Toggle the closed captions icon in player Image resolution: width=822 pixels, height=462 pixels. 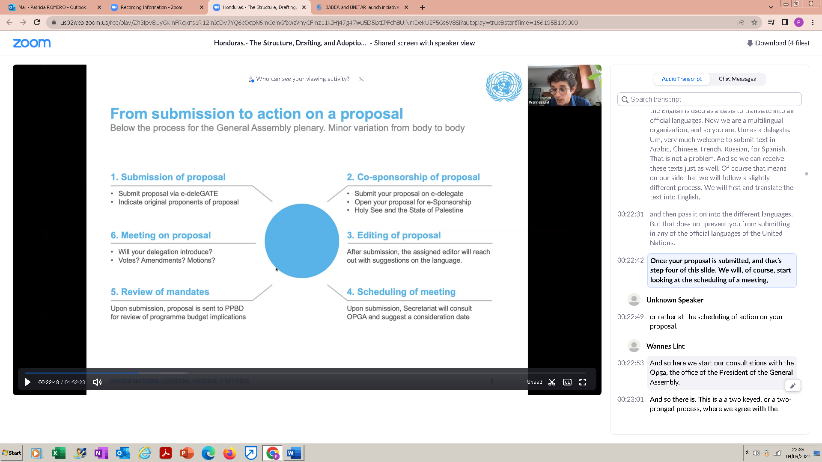[568, 382]
